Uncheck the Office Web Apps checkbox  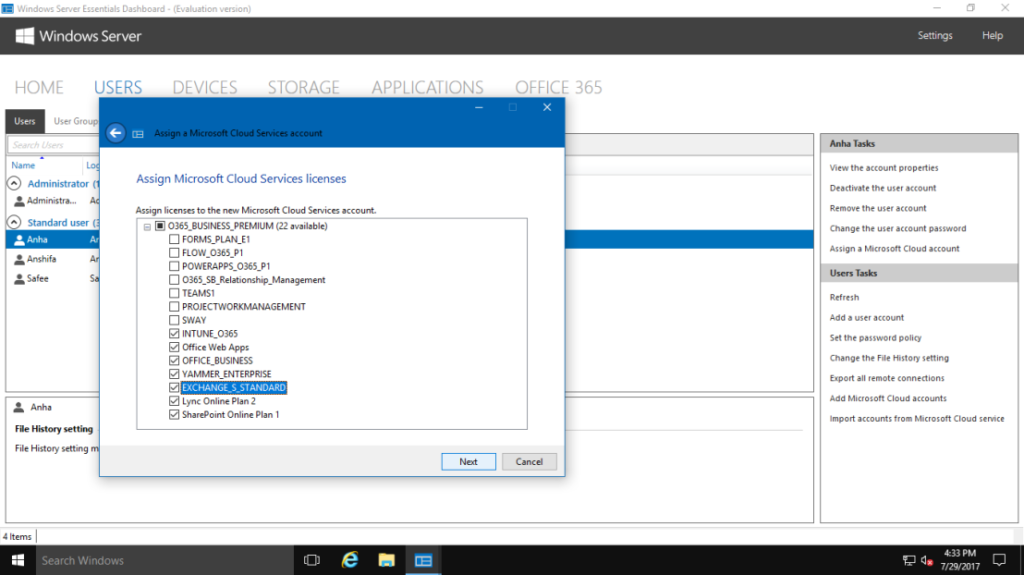pyautogui.click(x=174, y=347)
